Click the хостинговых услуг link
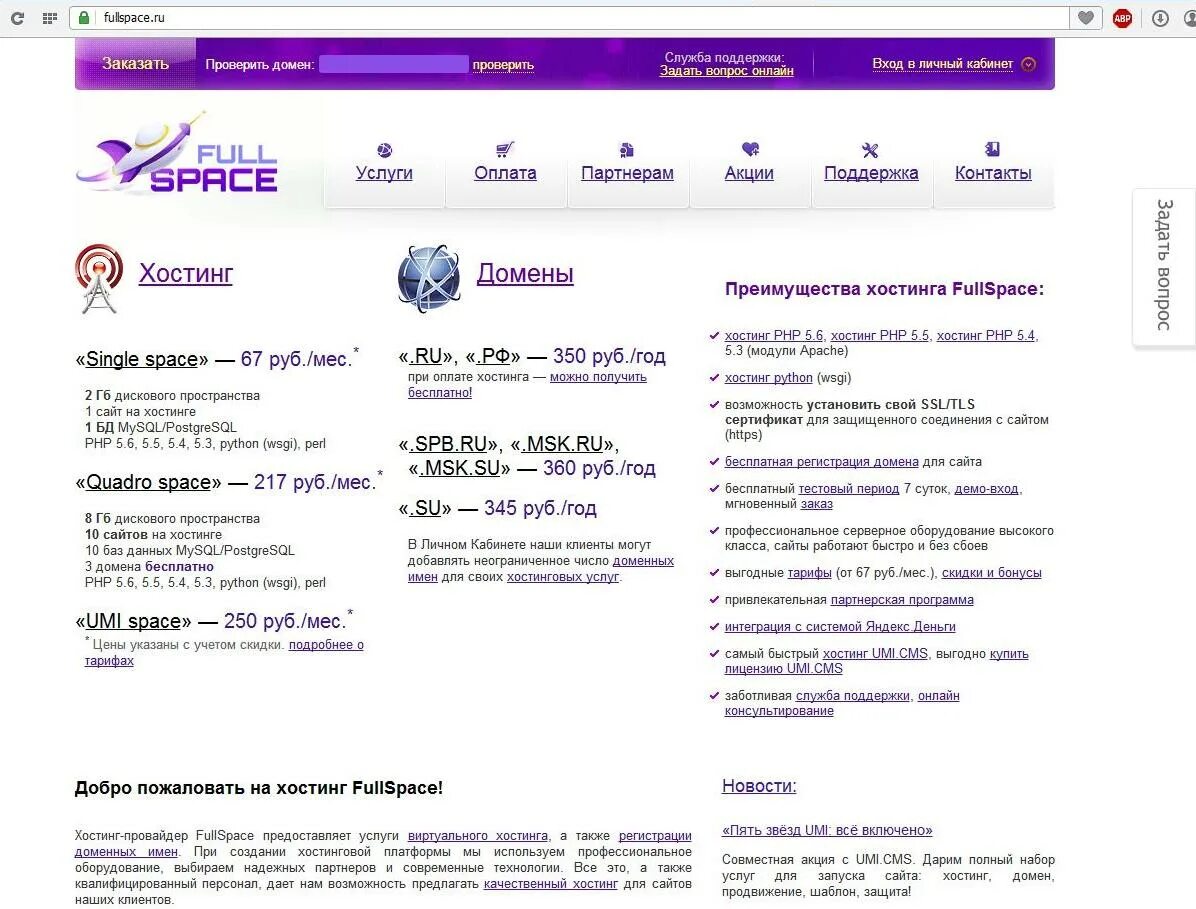The width and height of the screenshot is (1196, 909). click(x=563, y=577)
